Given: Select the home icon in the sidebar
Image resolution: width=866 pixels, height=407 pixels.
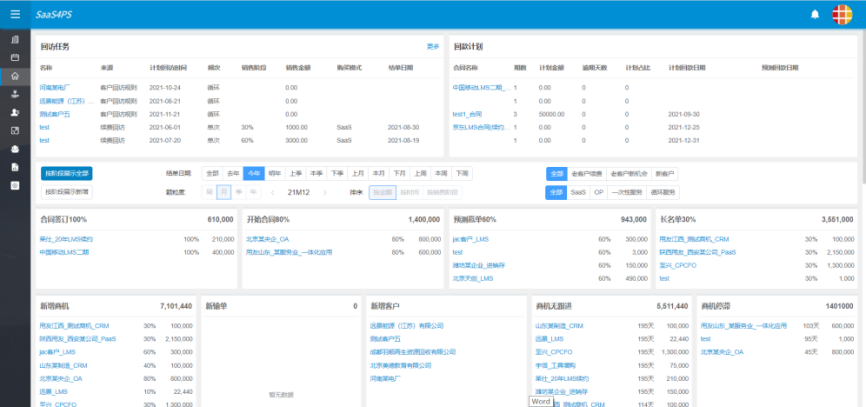Looking at the screenshot, I should click(x=15, y=76).
